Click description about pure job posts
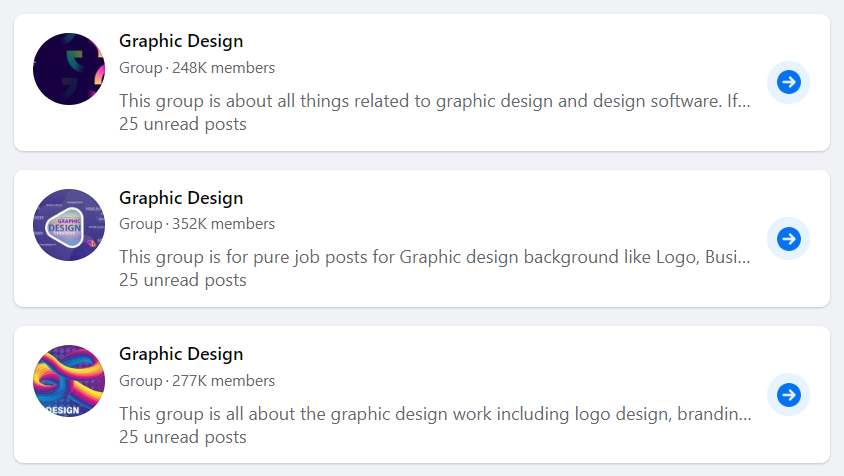 (x=434, y=257)
